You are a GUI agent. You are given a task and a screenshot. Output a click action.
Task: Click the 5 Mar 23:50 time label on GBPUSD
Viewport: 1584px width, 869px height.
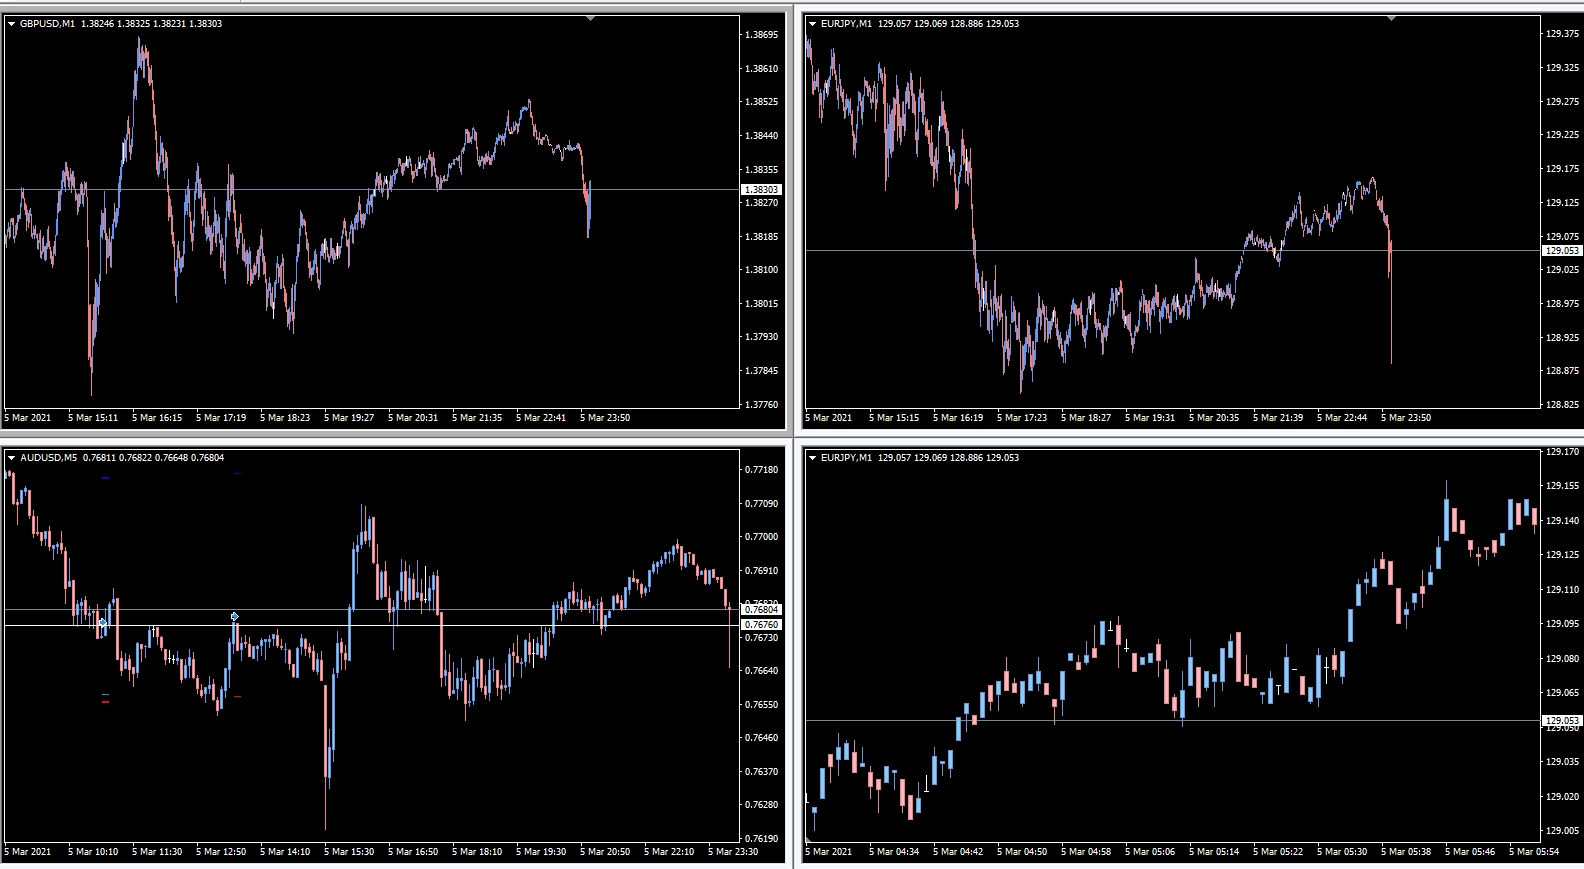pos(605,418)
